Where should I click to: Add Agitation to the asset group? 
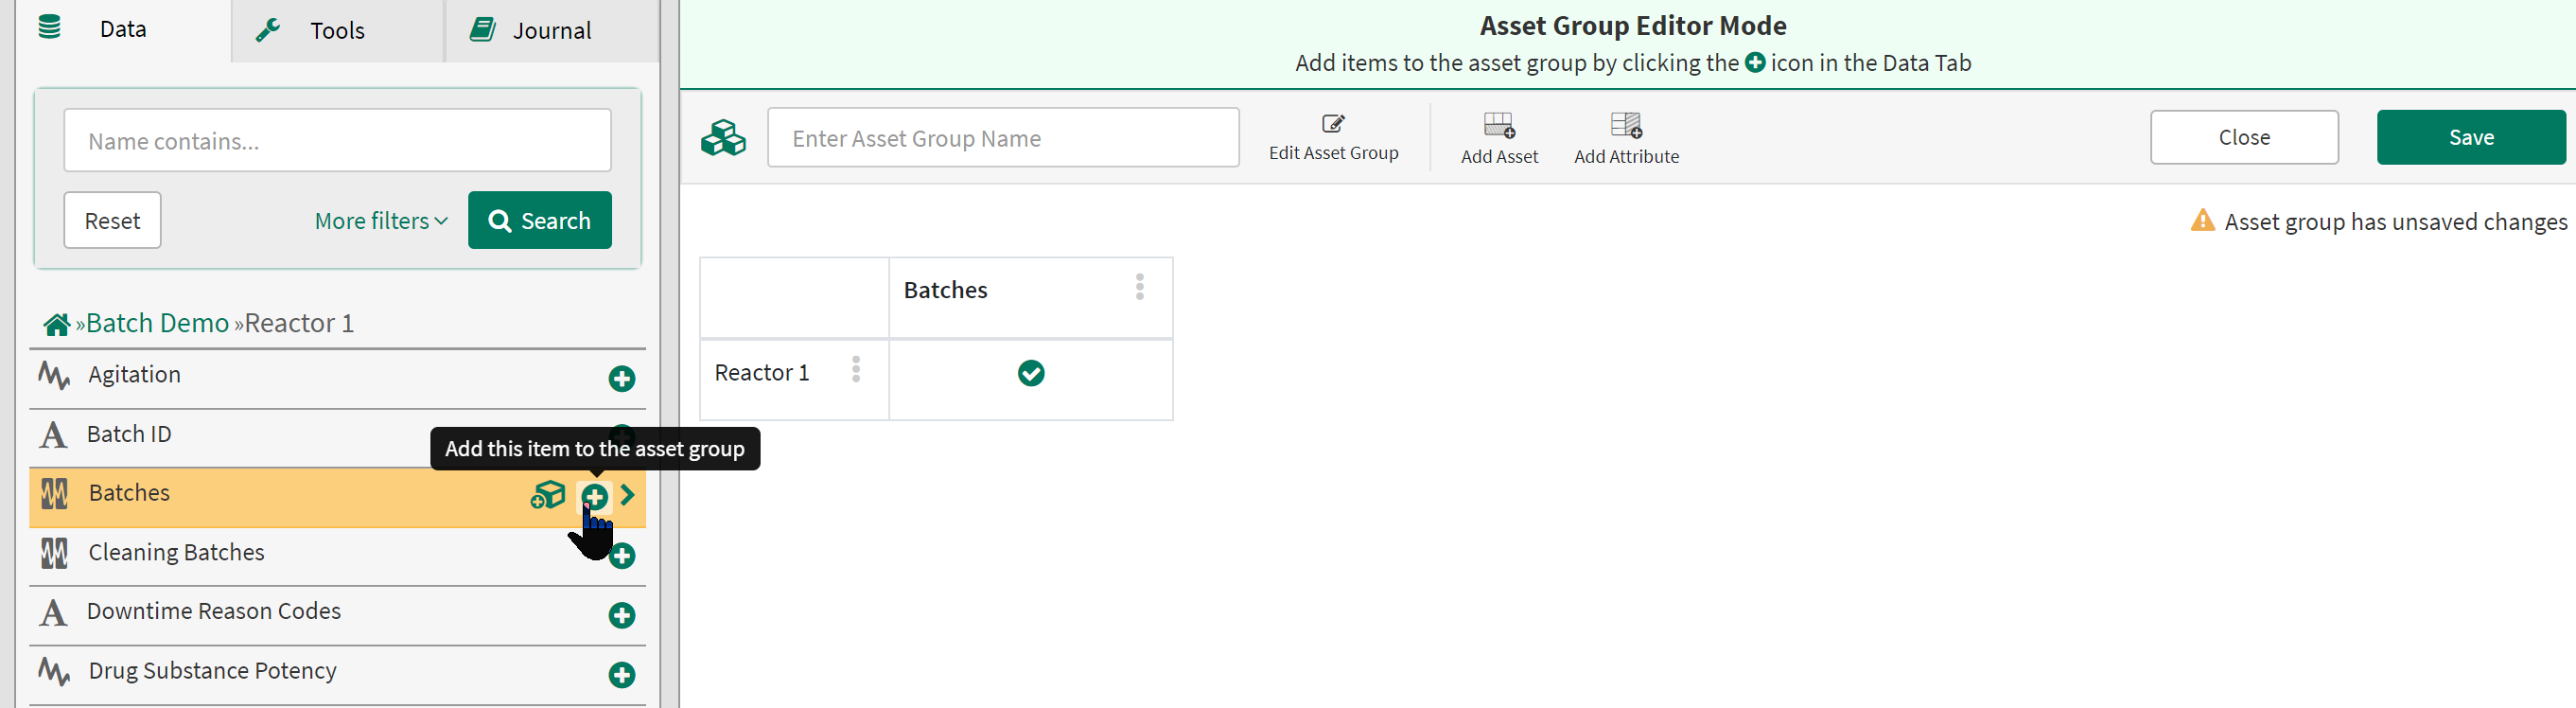(x=621, y=379)
